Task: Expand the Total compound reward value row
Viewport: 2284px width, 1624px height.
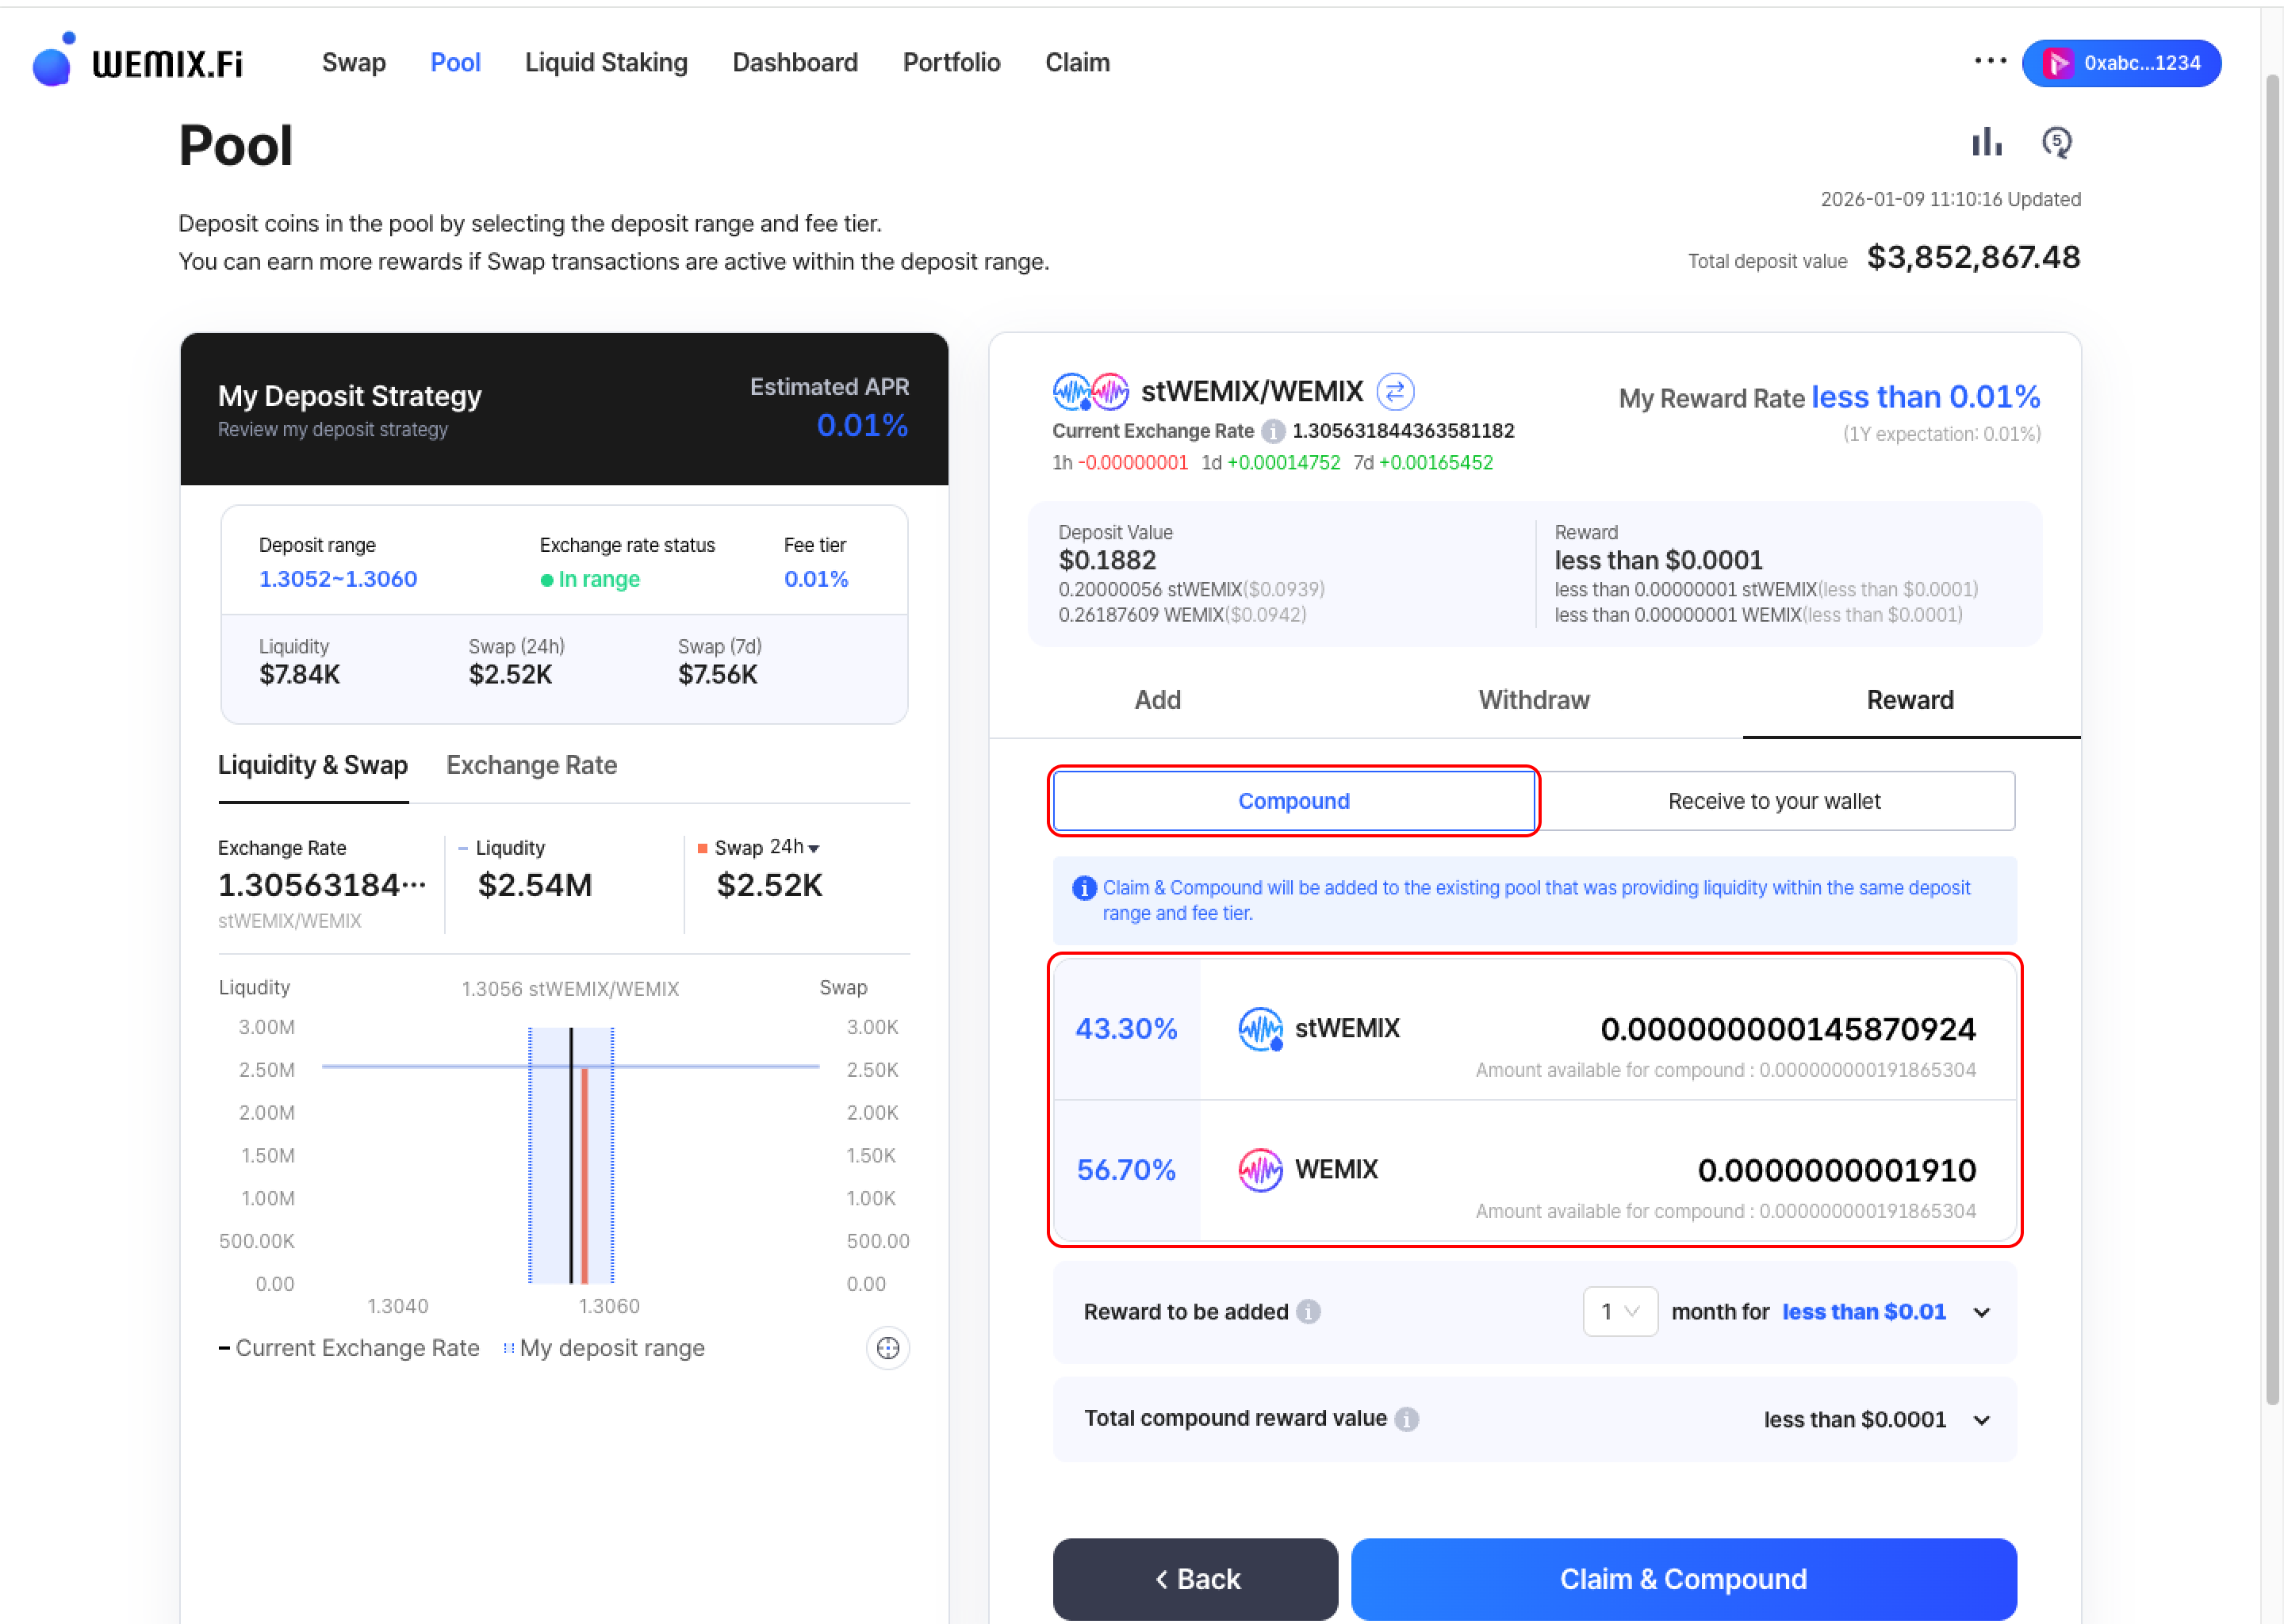Action: pyautogui.click(x=1981, y=1420)
